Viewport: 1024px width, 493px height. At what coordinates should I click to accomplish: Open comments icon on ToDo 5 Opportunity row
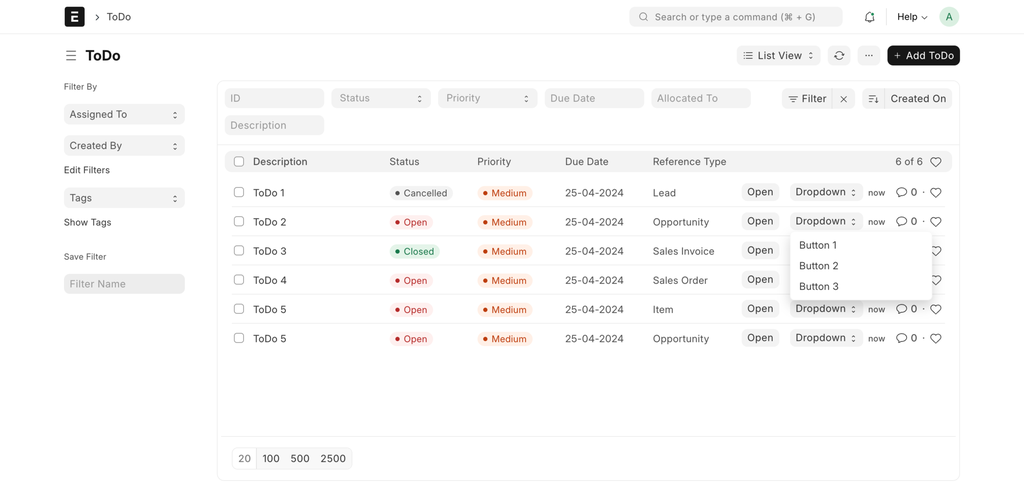tap(902, 338)
